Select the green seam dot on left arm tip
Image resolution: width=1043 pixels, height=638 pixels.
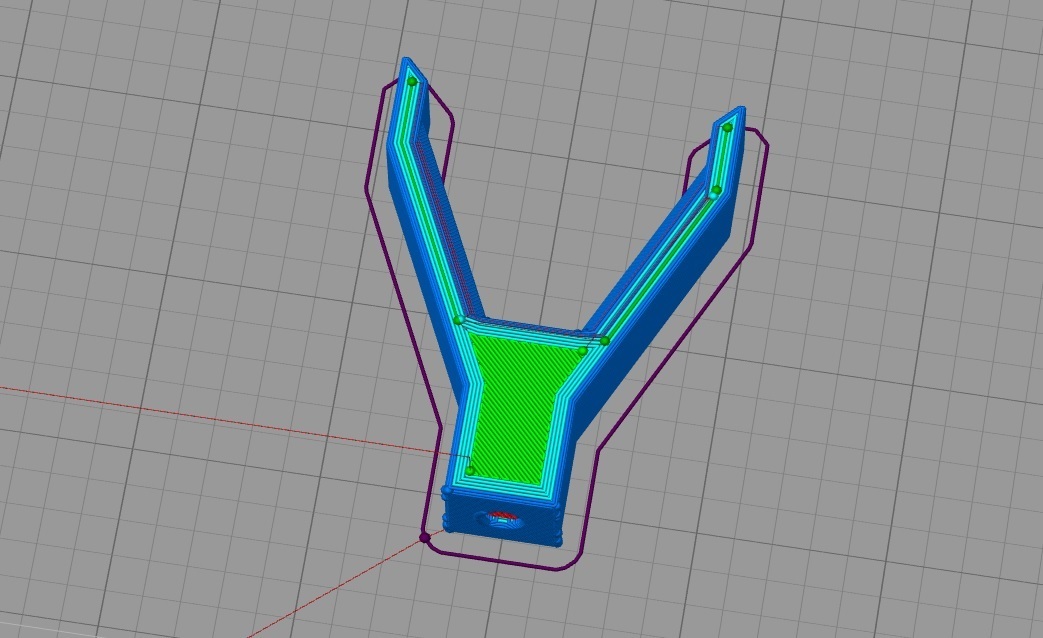tap(412, 80)
